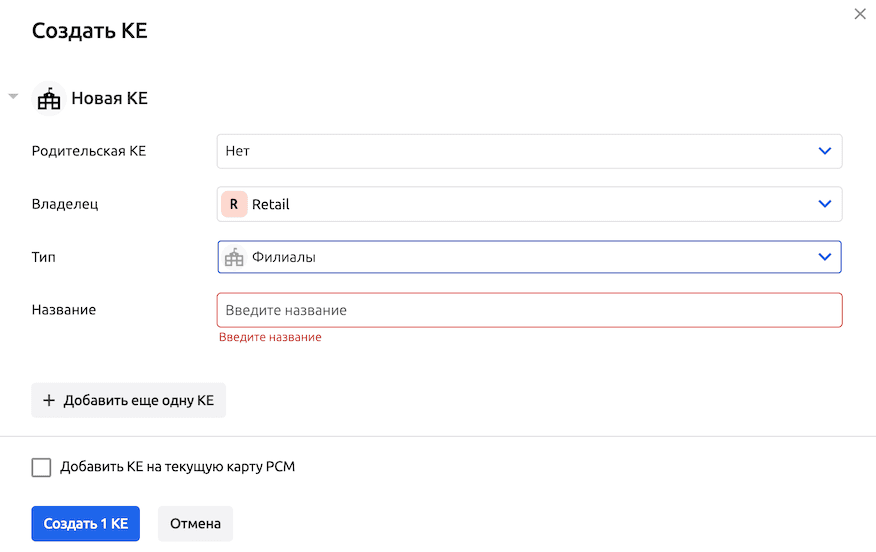This screenshot has height=552, width=876.
Task: Enable Добавить КЕ на текущую карту РСМ checkbox
Action: (x=41, y=467)
